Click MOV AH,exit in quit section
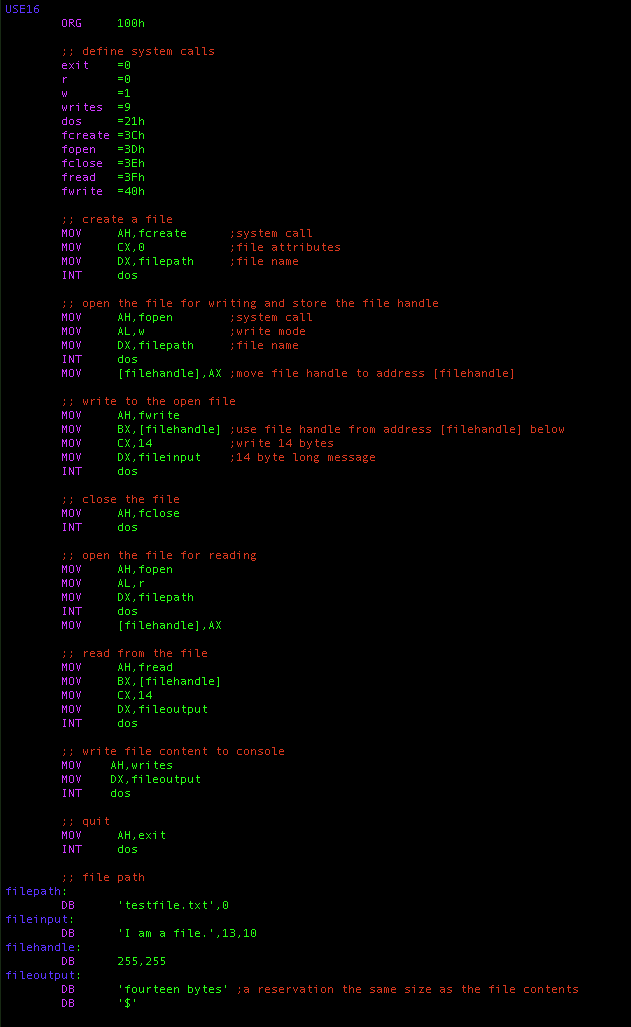Viewport: 631px width, 1027px height. point(113,835)
